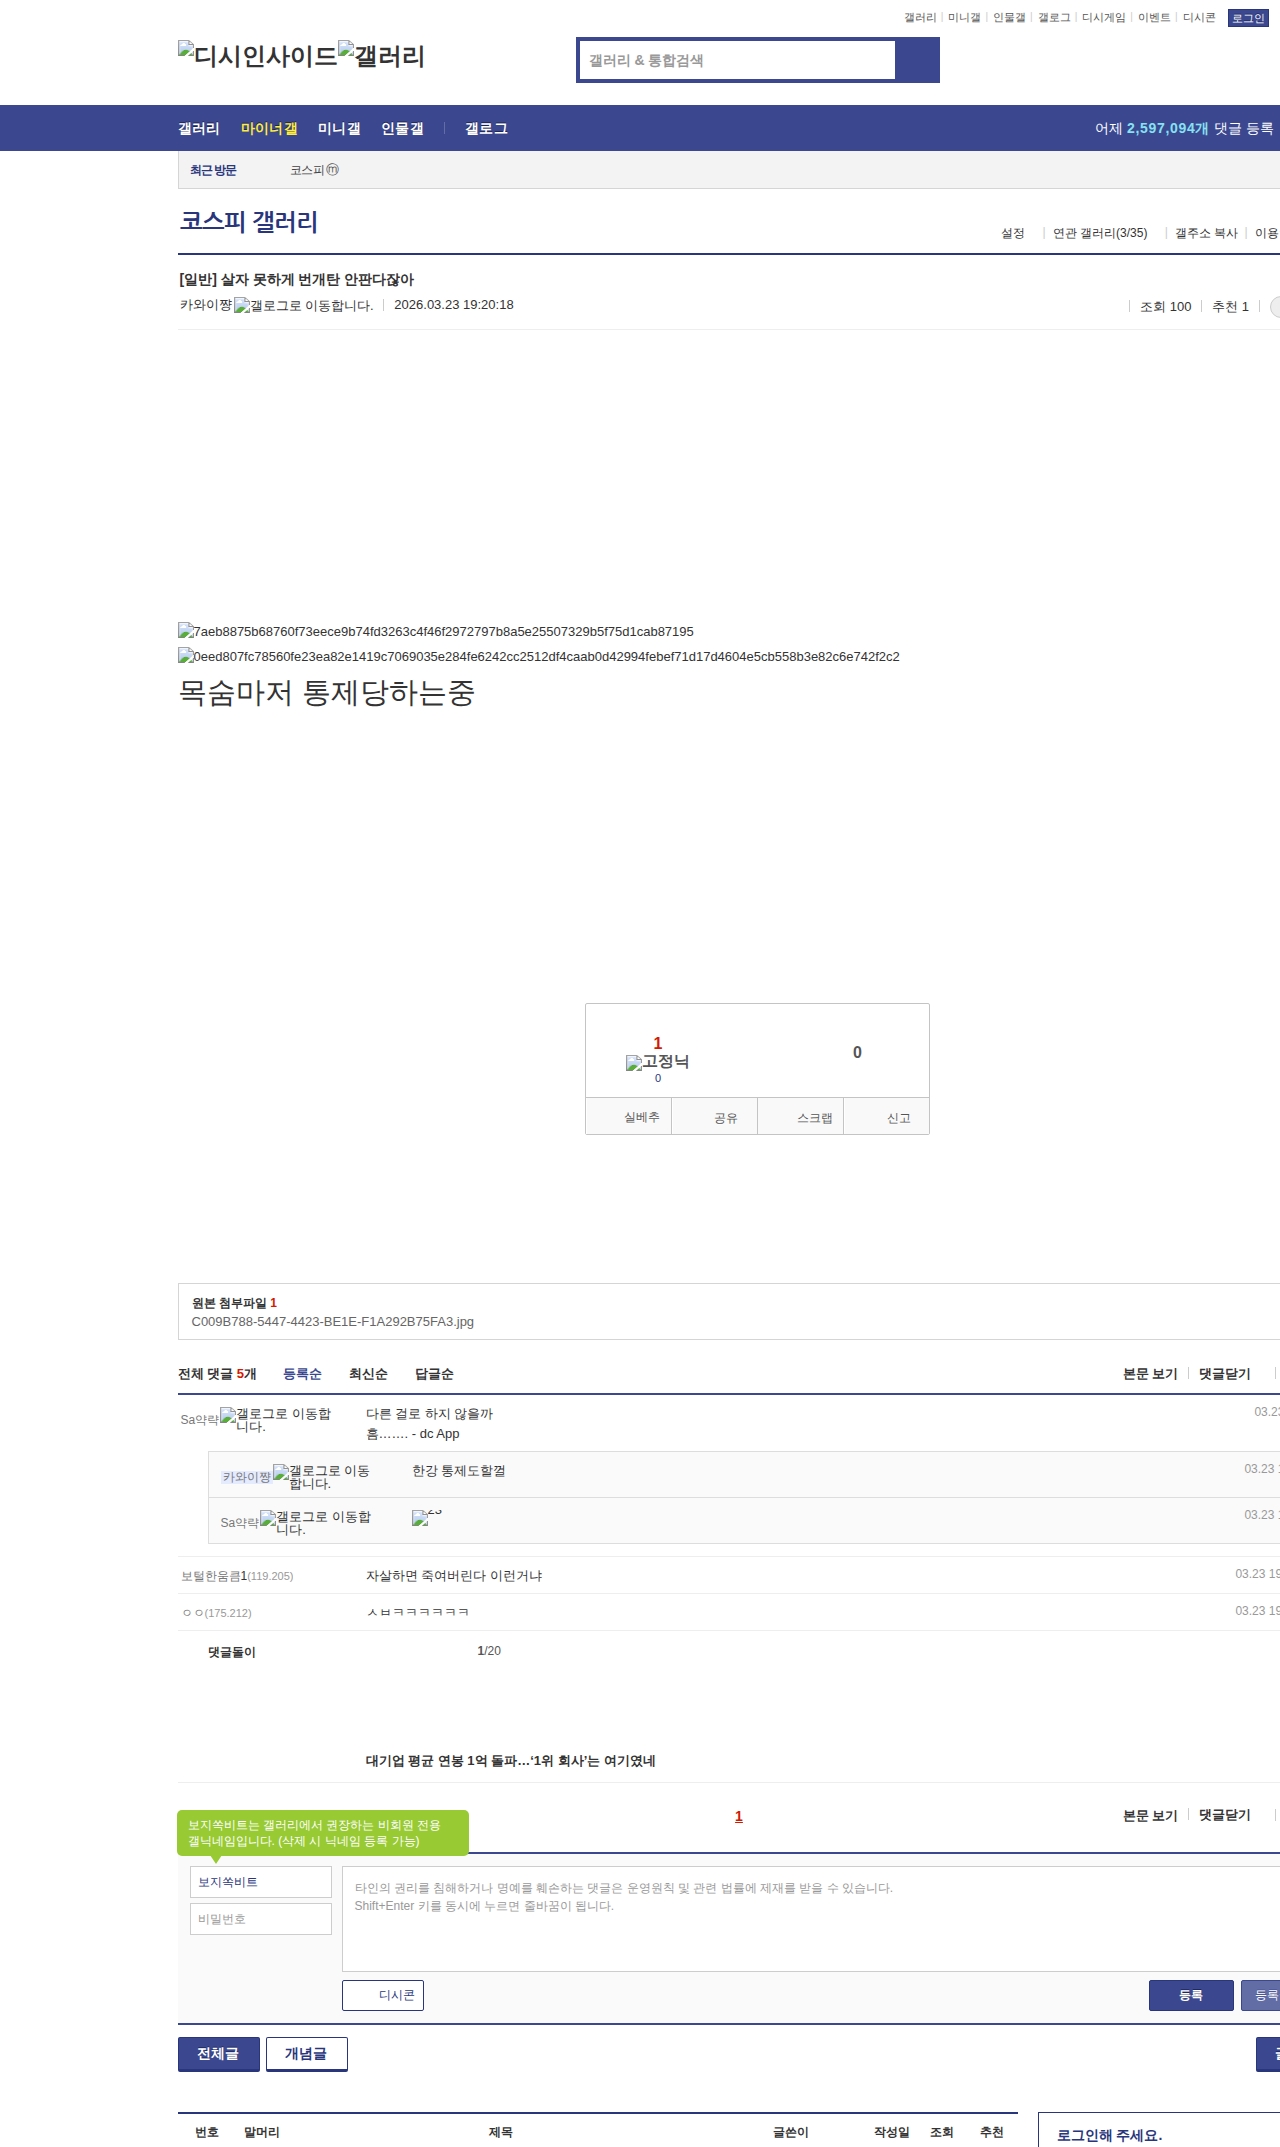Image resolution: width=1280 pixels, height=2147 pixels.
Task: Open the 설정 dropdown in the gallery header
Action: (x=1013, y=233)
